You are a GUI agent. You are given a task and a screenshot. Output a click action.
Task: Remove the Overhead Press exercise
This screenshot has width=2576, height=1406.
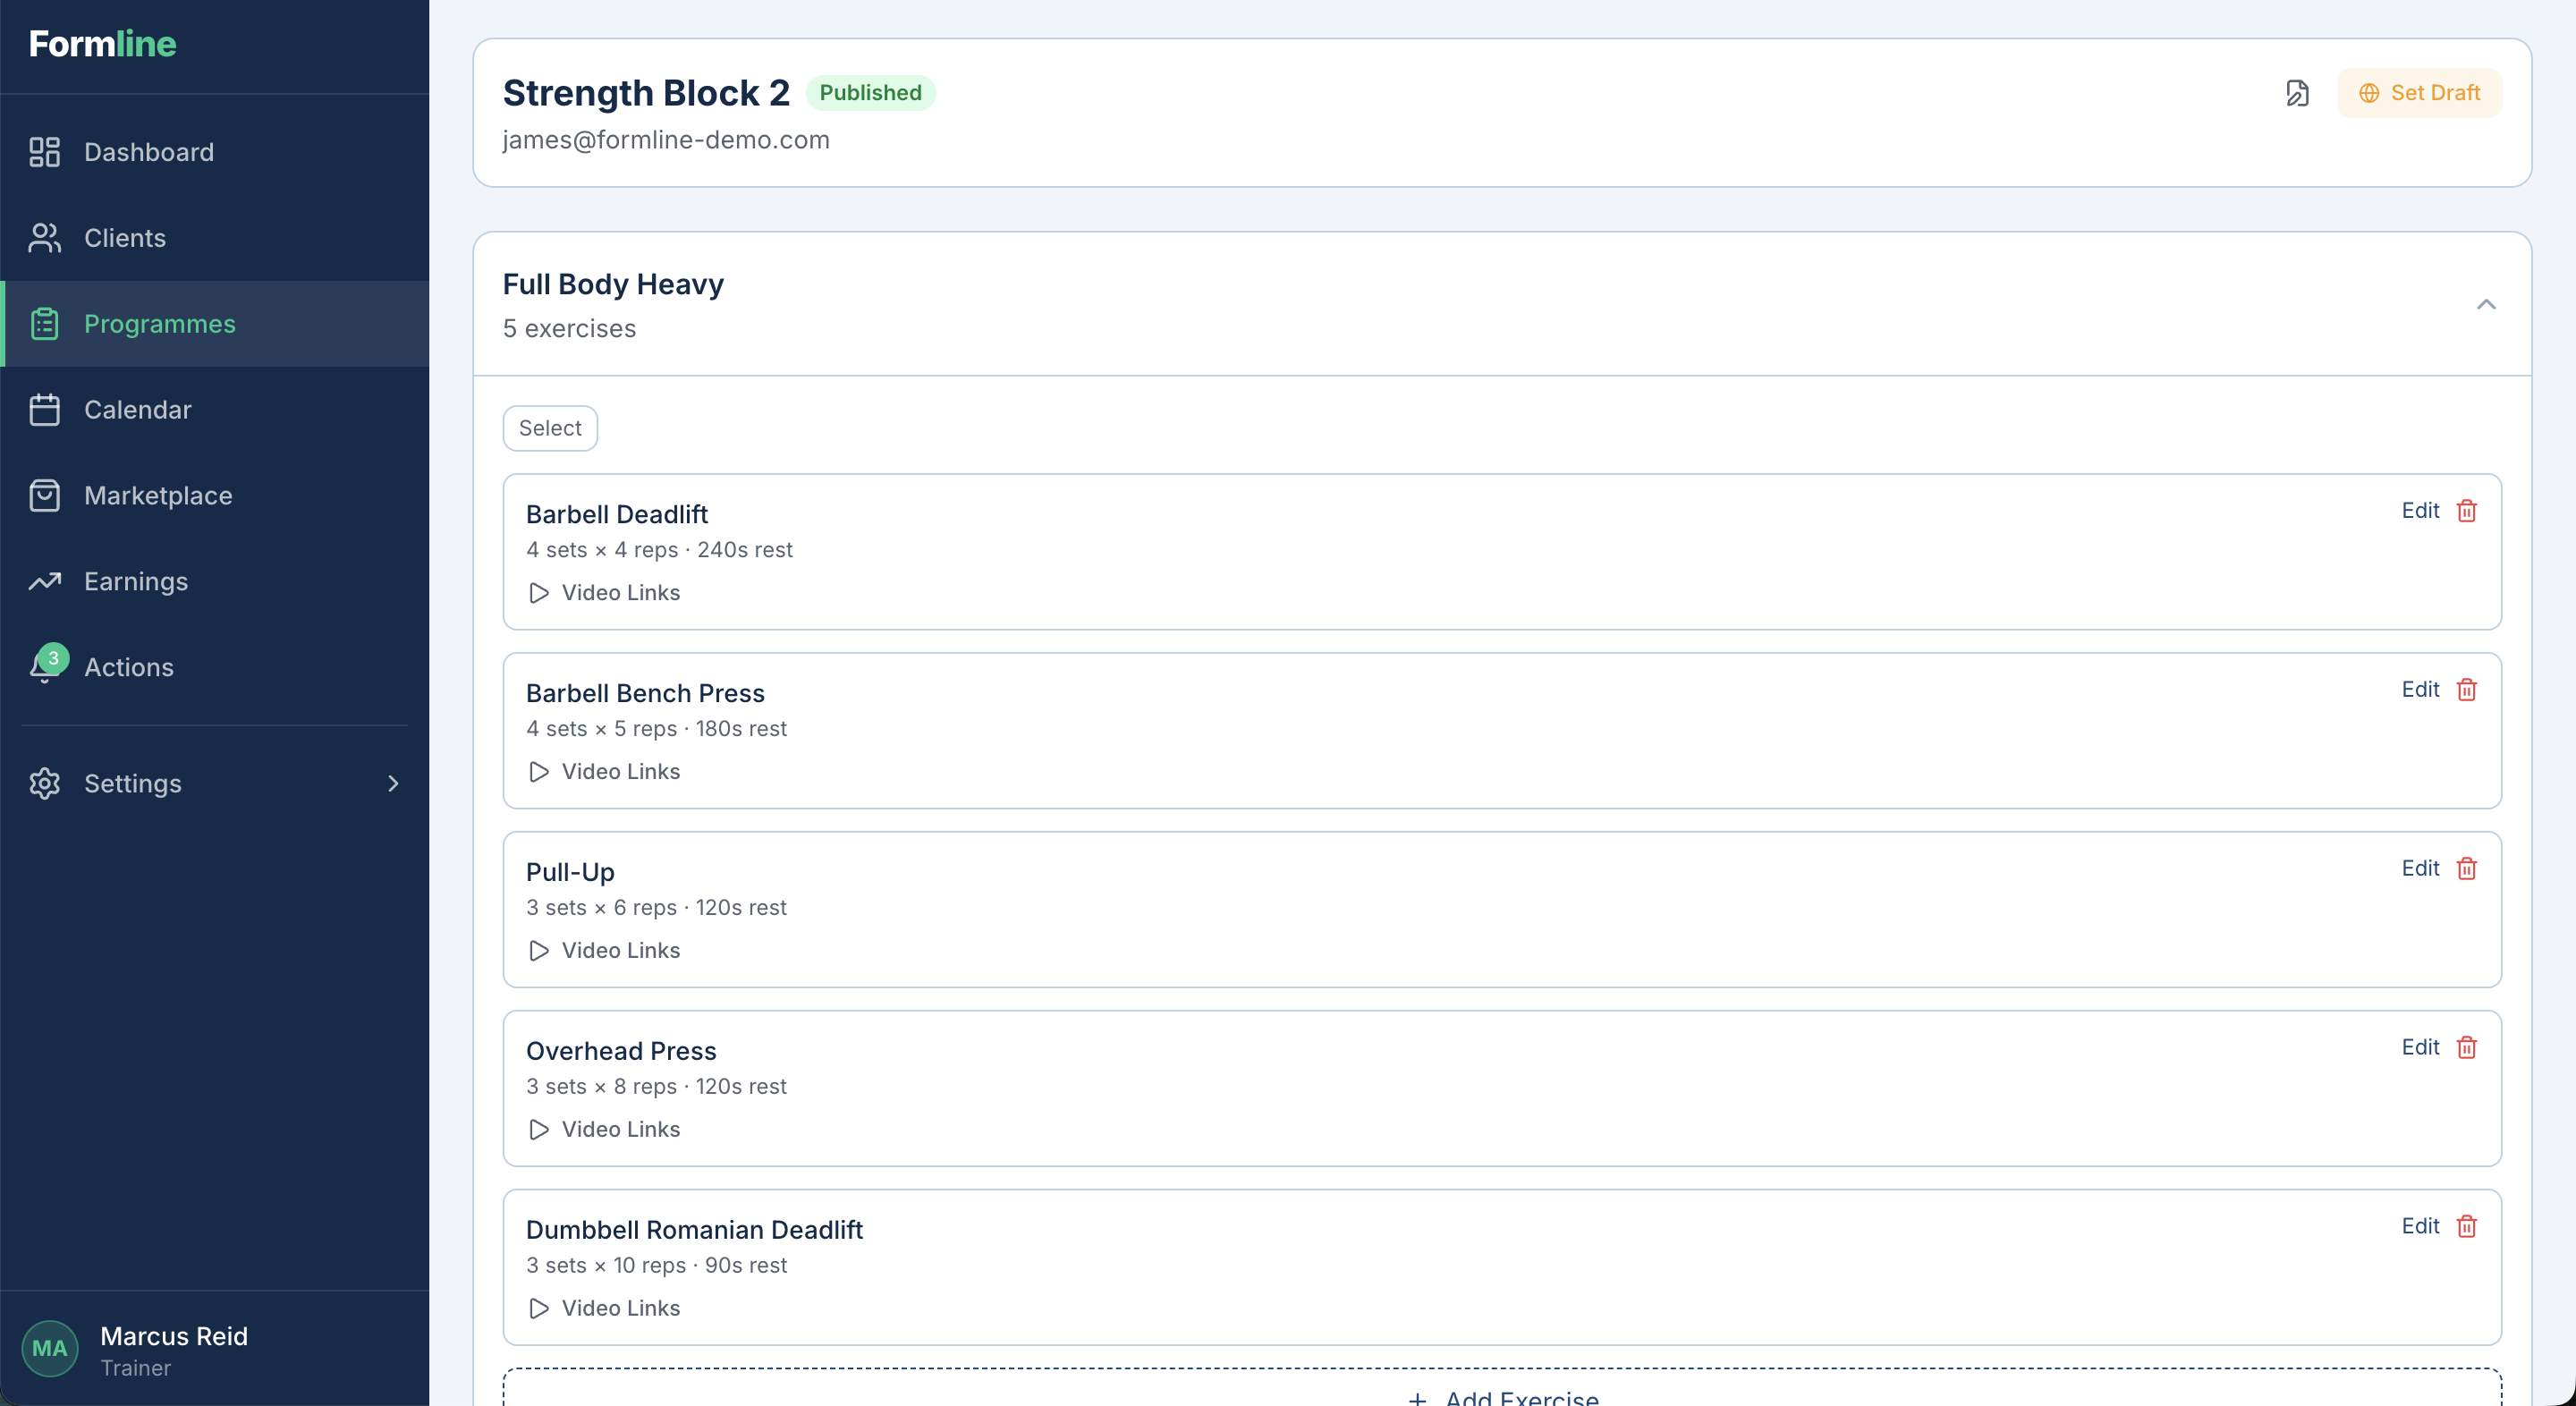point(2466,1048)
